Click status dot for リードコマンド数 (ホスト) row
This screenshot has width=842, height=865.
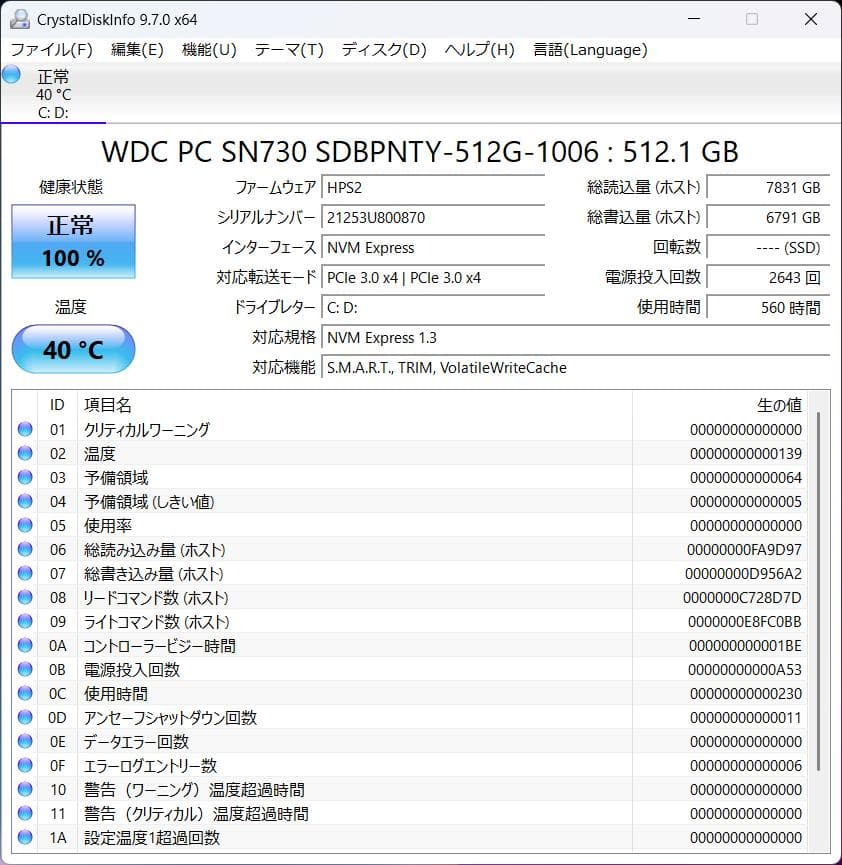pyautogui.click(x=25, y=597)
